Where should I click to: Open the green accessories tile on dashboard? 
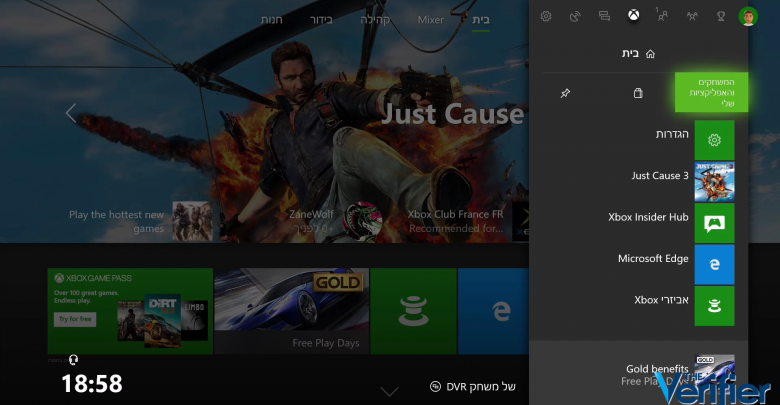pyautogui.click(x=413, y=311)
